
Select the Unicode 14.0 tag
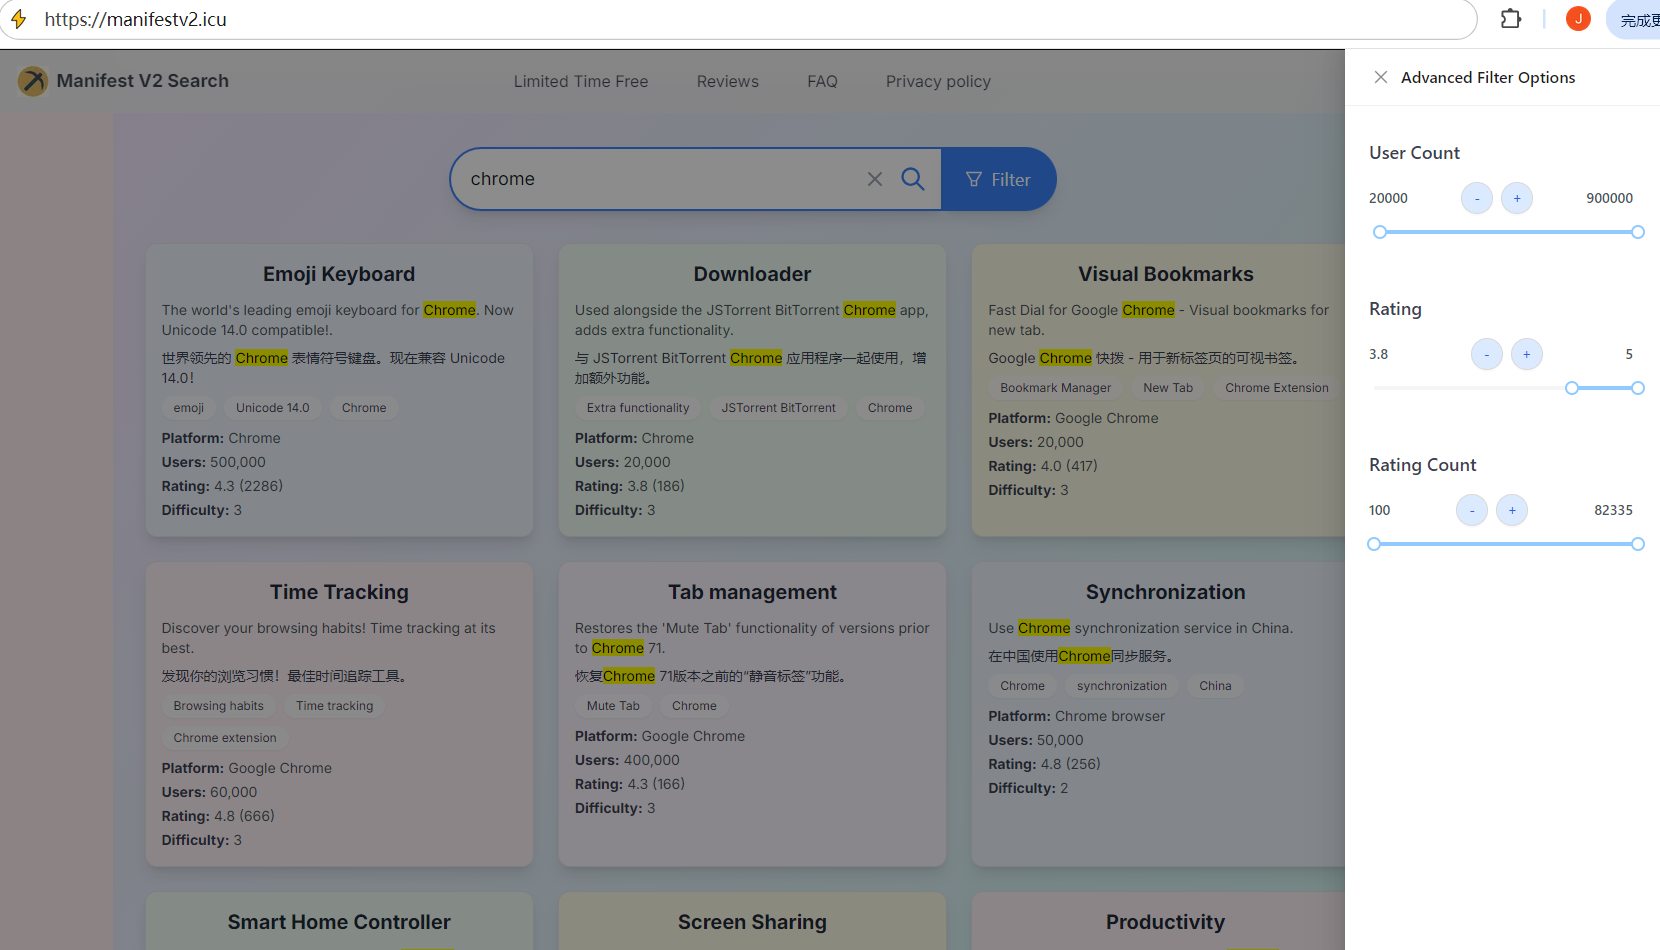273,408
